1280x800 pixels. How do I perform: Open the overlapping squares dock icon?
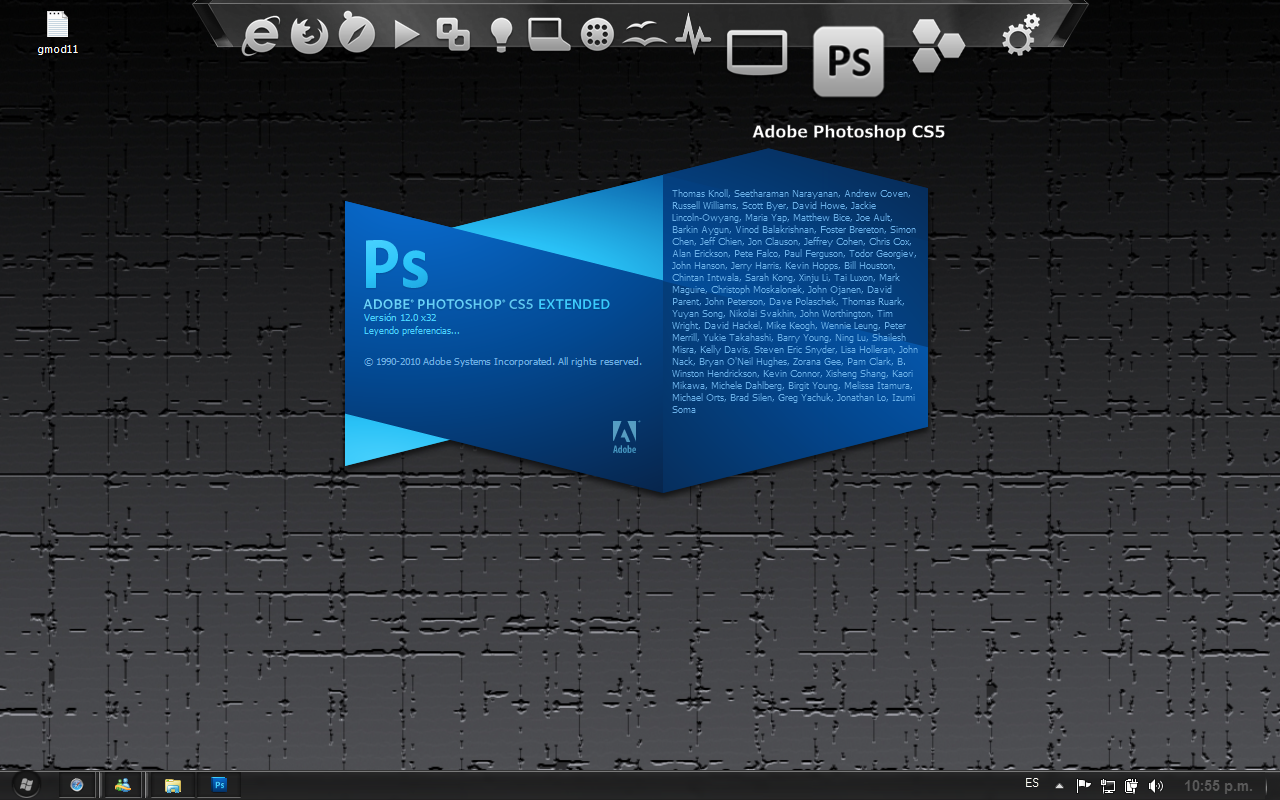453,34
